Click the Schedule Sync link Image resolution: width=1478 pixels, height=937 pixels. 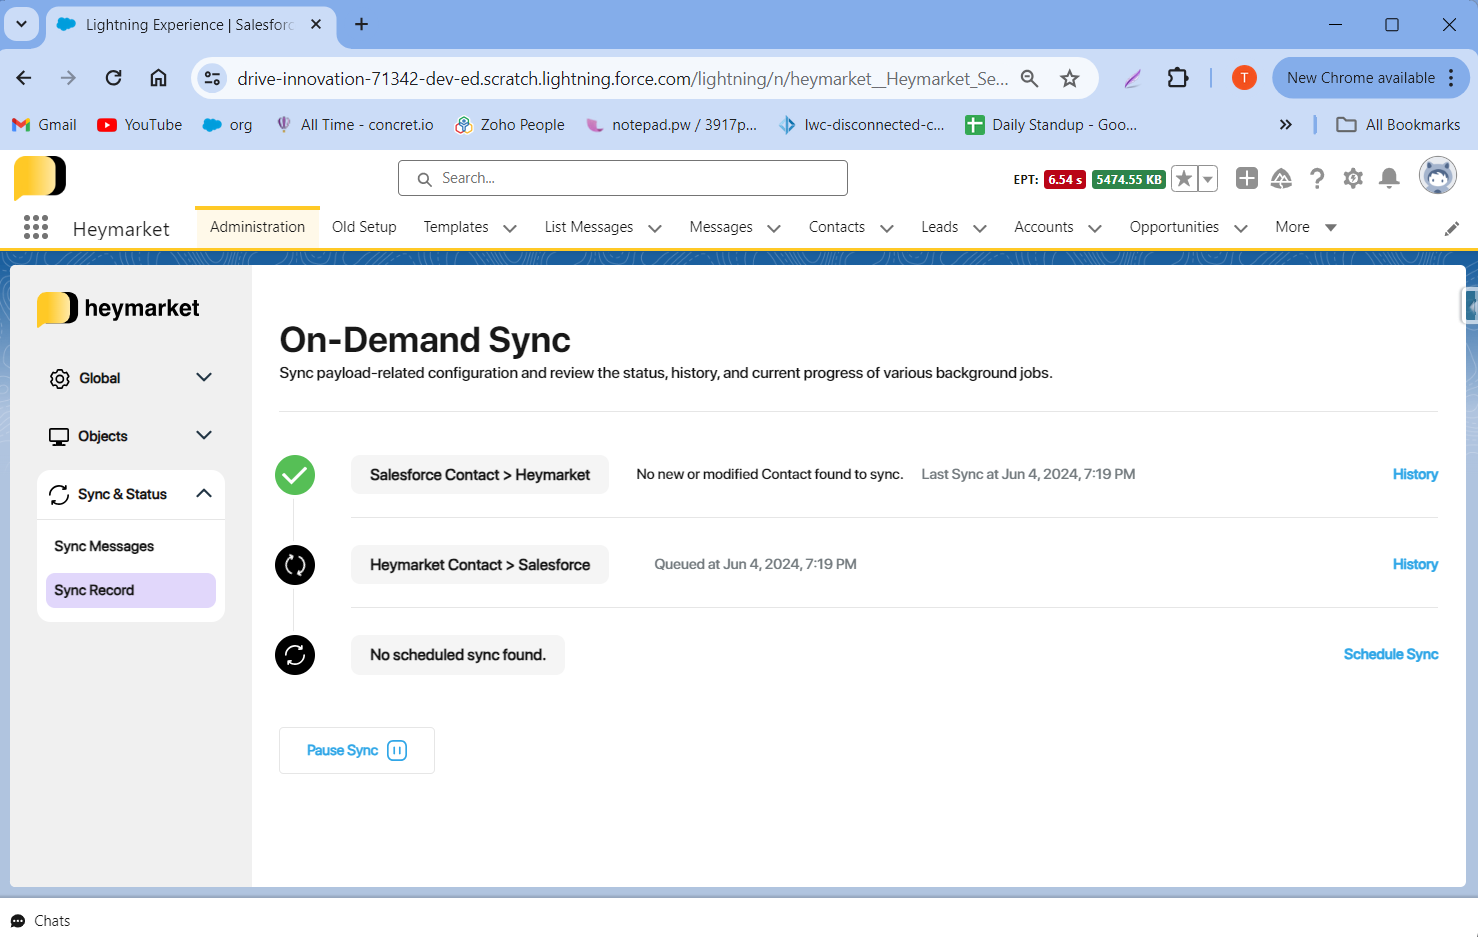point(1391,654)
